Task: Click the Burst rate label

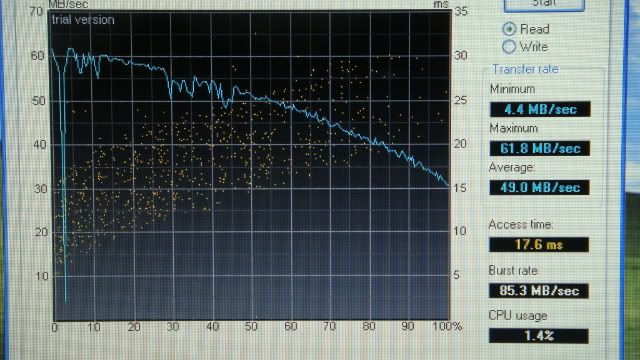Action: click(x=513, y=271)
